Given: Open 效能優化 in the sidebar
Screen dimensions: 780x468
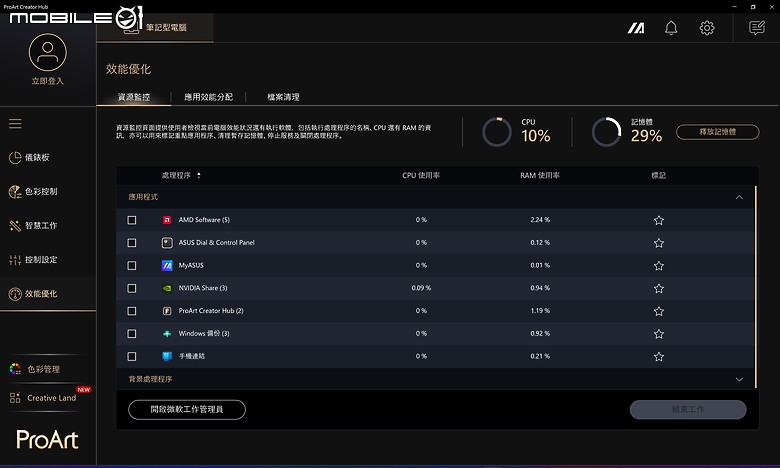Looking at the screenshot, I should (x=48, y=294).
